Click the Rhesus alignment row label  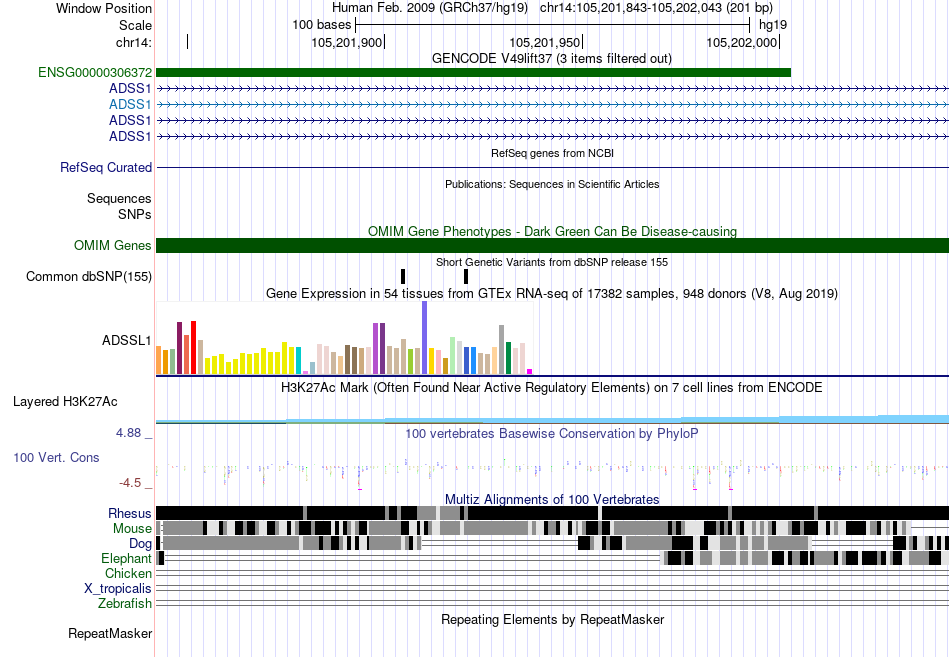[129, 513]
